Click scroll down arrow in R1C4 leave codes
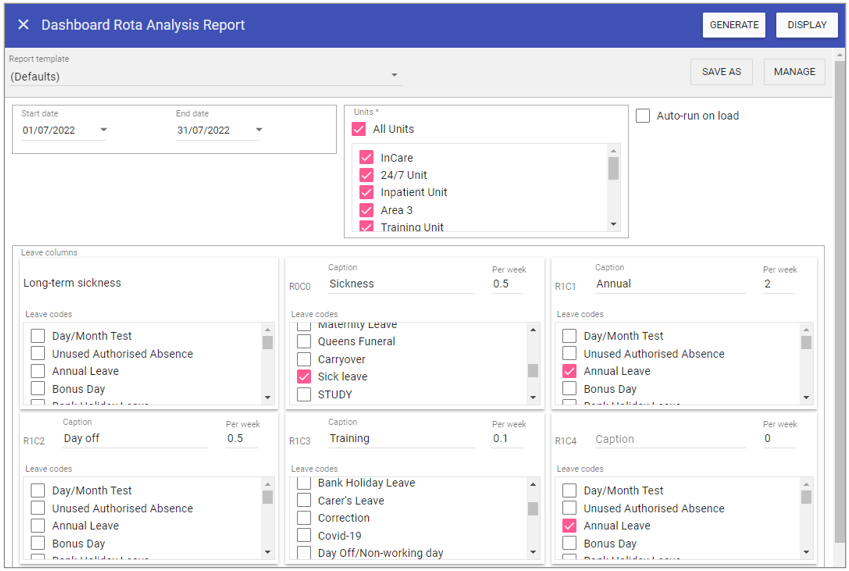Screen dimensions: 849x571 (806, 552)
